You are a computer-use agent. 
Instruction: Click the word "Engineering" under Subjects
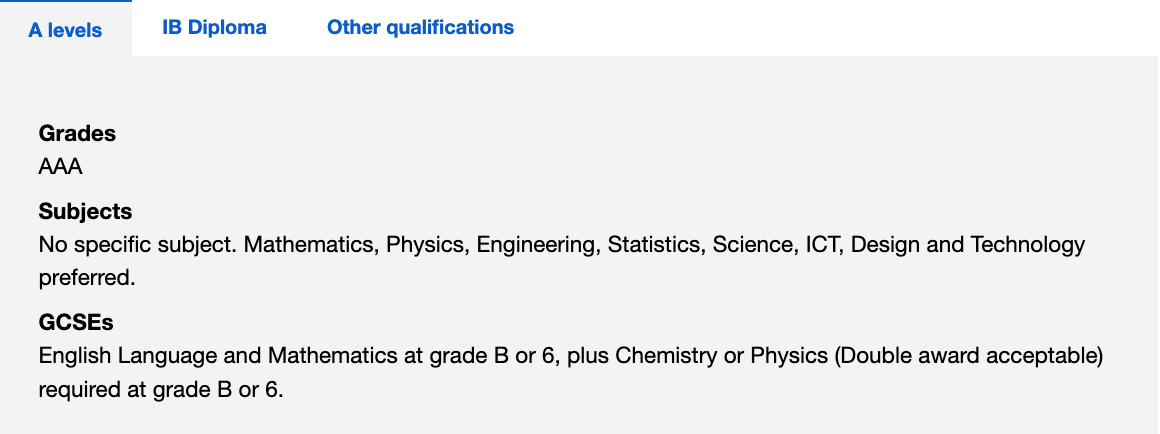click(x=537, y=245)
